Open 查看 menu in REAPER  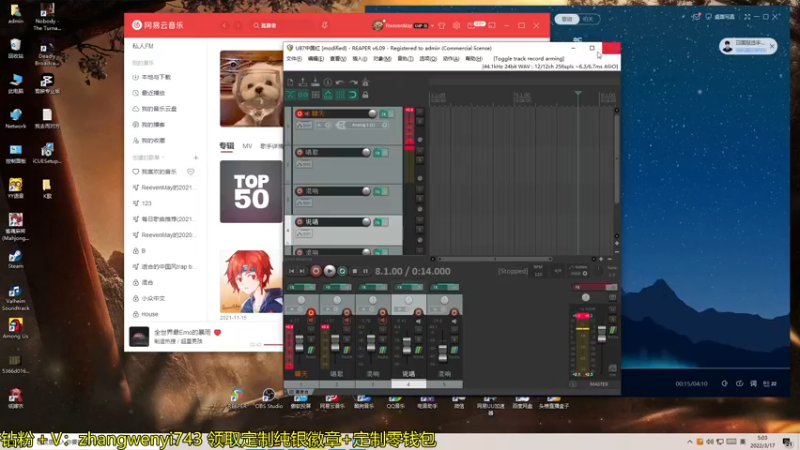coord(337,59)
